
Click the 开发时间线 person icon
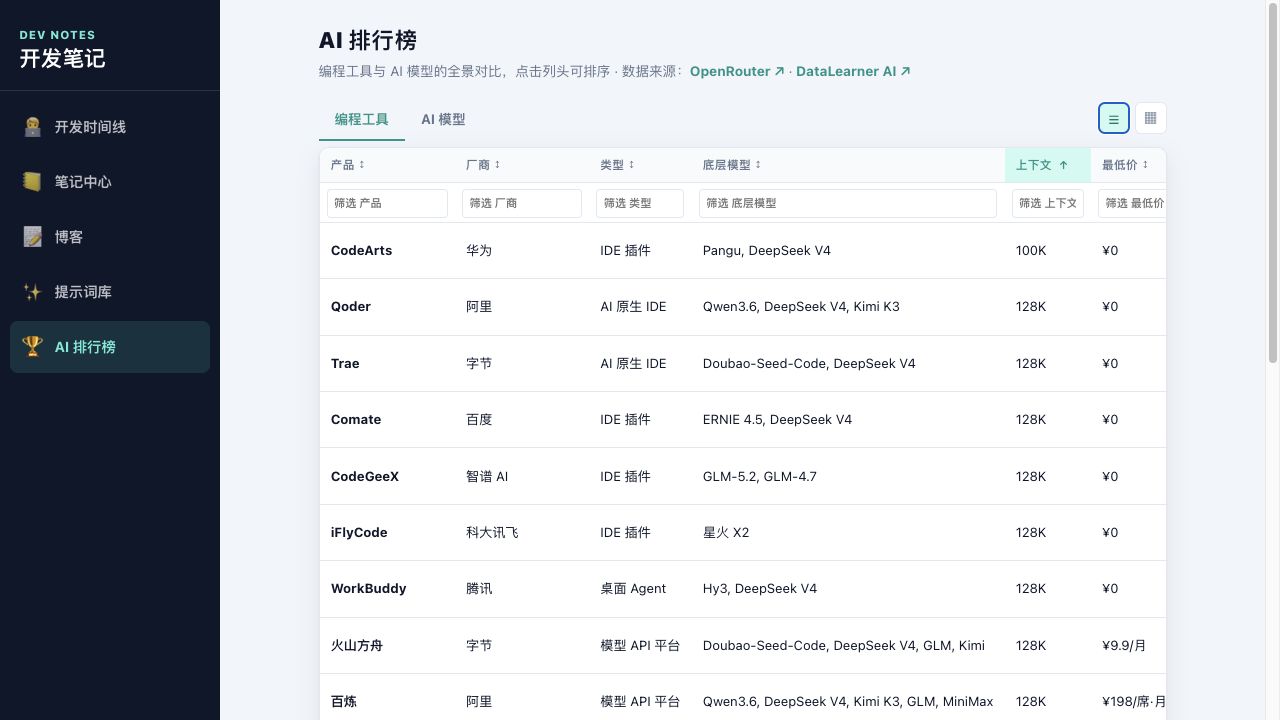click(x=32, y=127)
